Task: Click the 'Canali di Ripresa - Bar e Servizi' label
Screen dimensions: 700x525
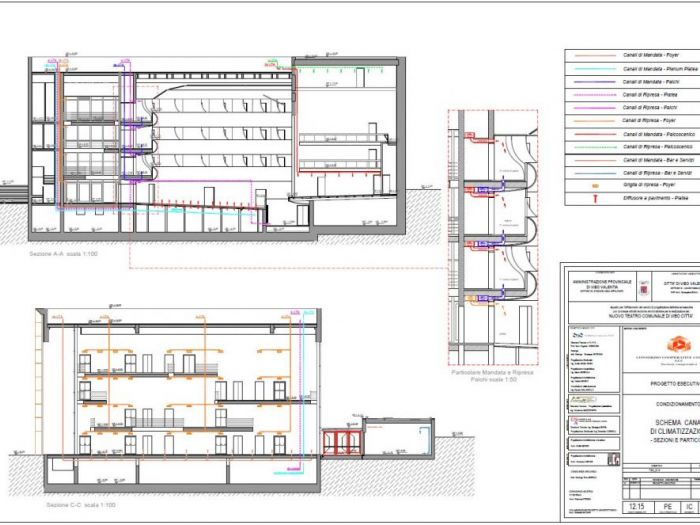Action: [658, 173]
